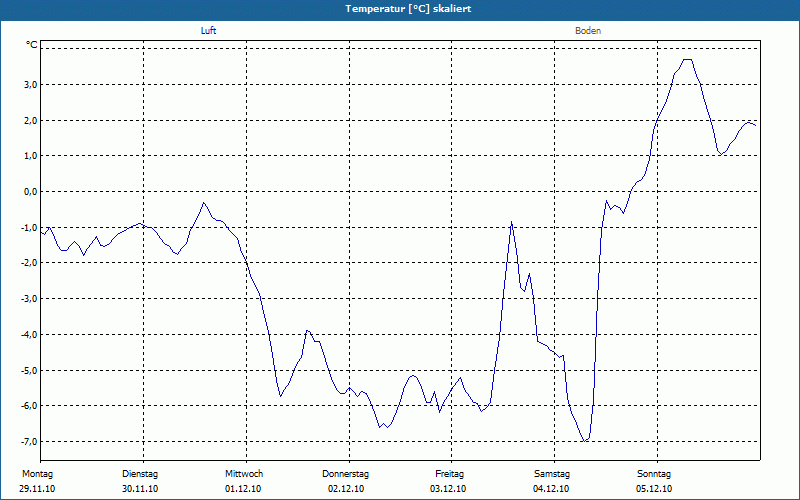
Task: Click the 'Montag' day label
Action: click(37, 474)
